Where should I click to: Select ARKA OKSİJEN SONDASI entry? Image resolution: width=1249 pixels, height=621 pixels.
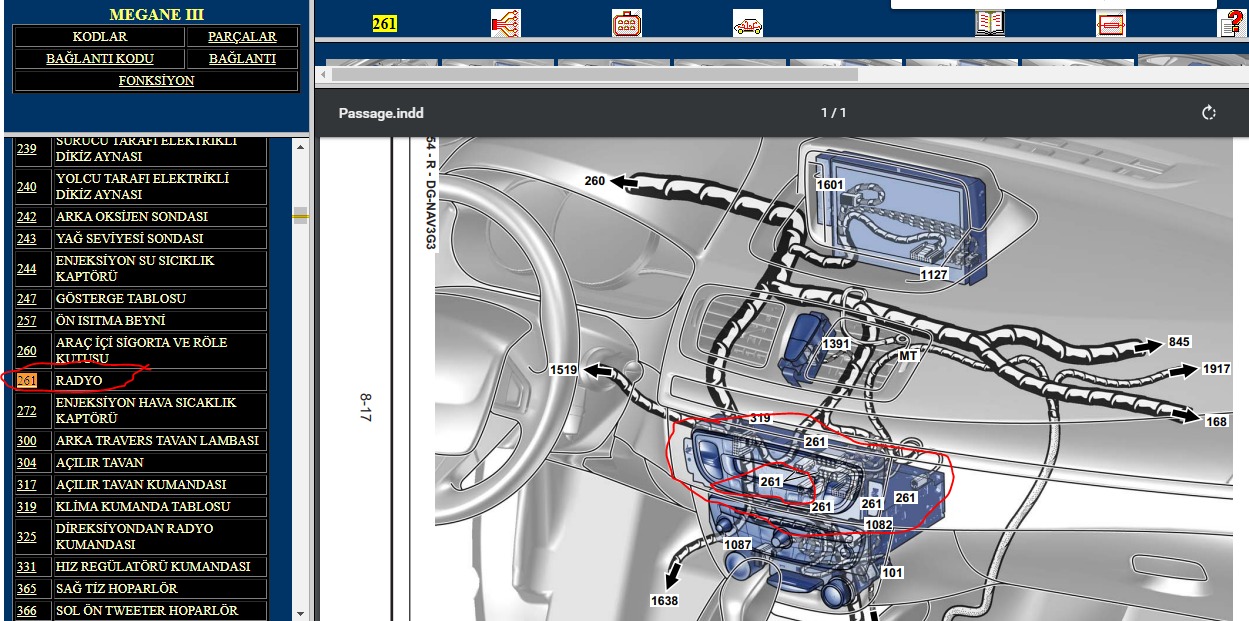[x=132, y=217]
